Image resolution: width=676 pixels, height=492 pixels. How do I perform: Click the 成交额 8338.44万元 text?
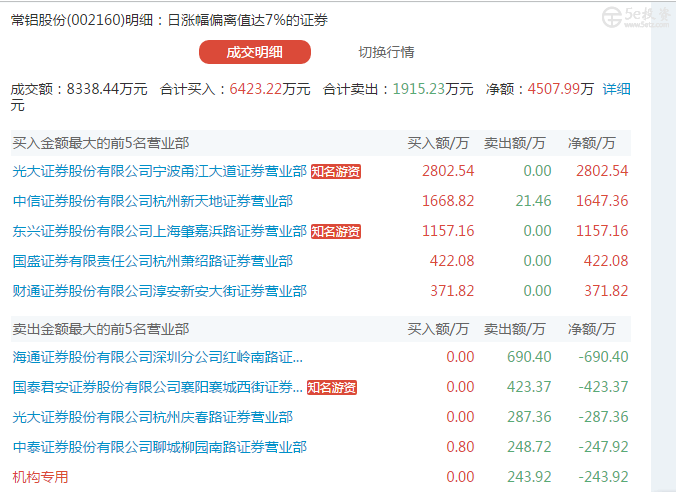point(79,89)
